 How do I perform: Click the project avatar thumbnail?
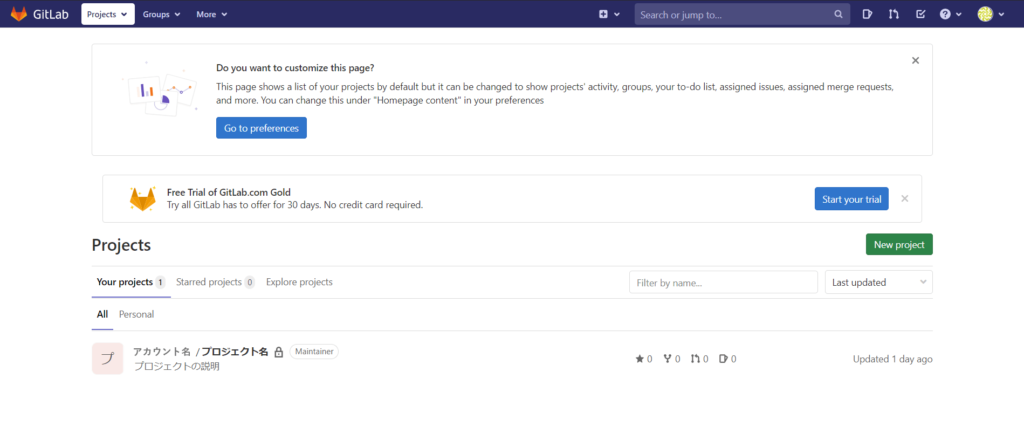tap(107, 358)
